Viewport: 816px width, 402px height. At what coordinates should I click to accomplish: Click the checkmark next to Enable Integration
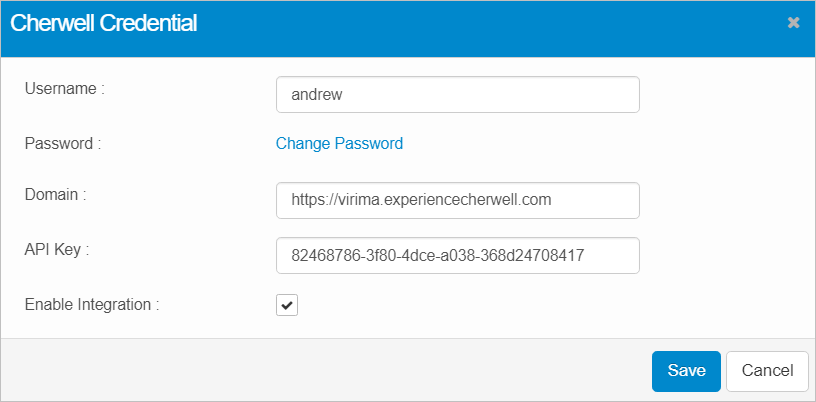(x=287, y=306)
